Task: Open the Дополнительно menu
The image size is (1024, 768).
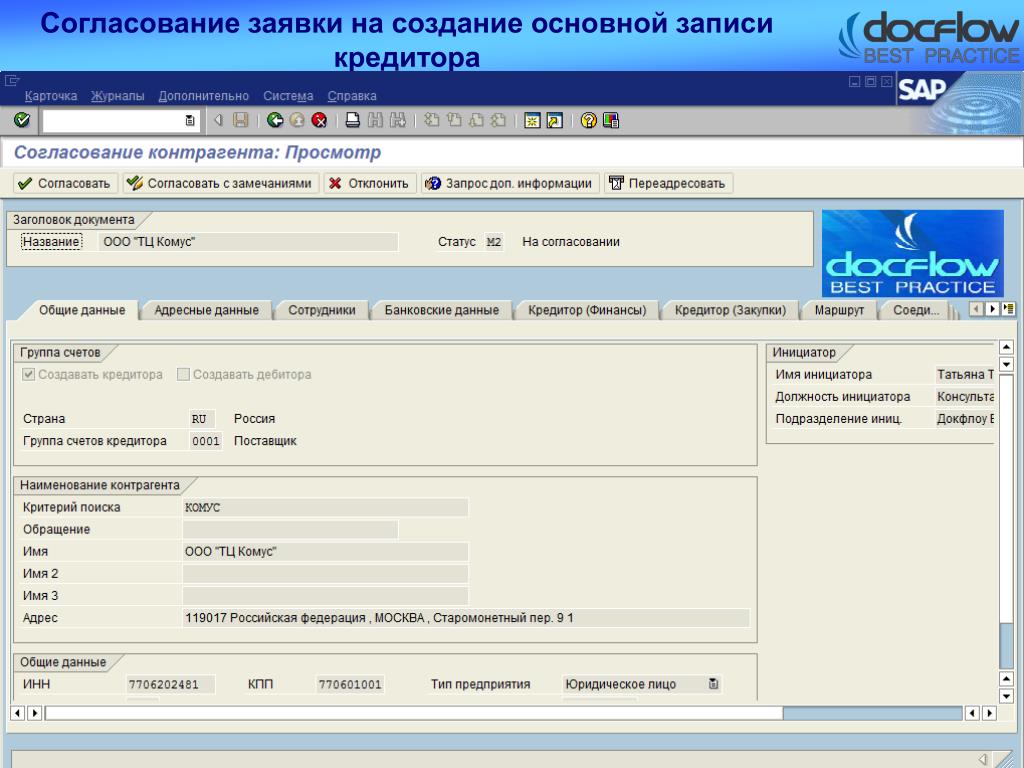Action: pyautogui.click(x=204, y=96)
